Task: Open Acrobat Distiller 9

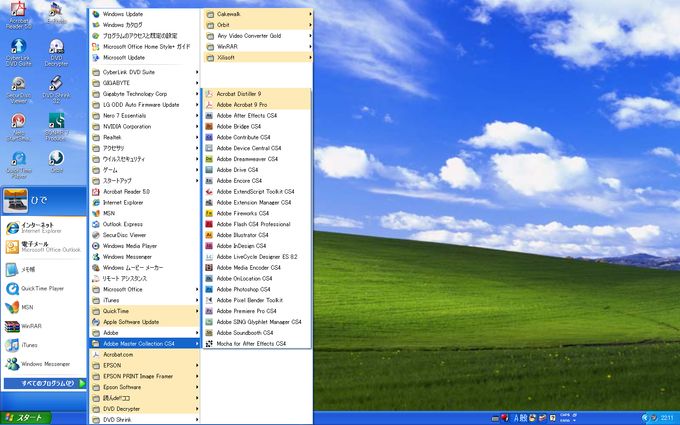Action: [x=257, y=94]
